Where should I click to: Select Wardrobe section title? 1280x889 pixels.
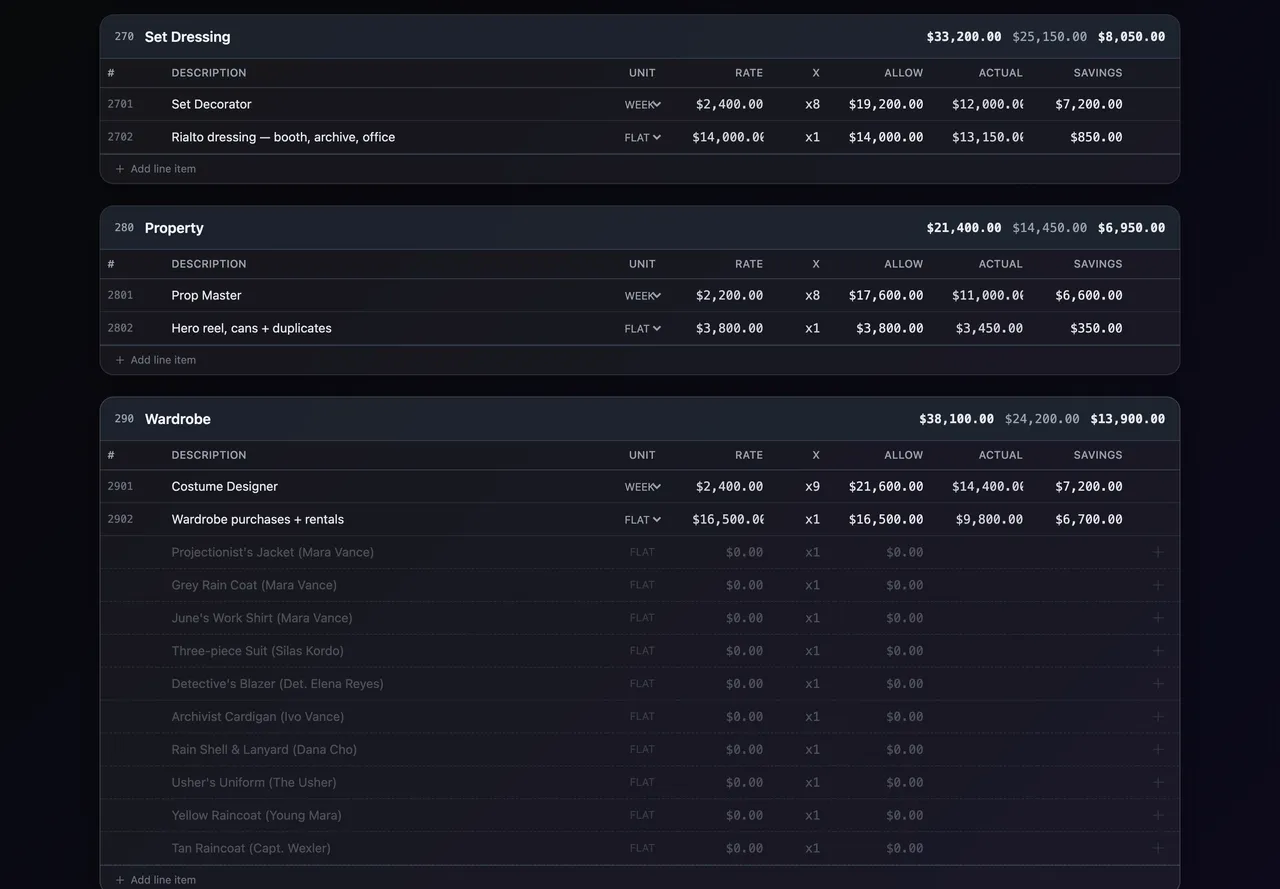tap(177, 419)
